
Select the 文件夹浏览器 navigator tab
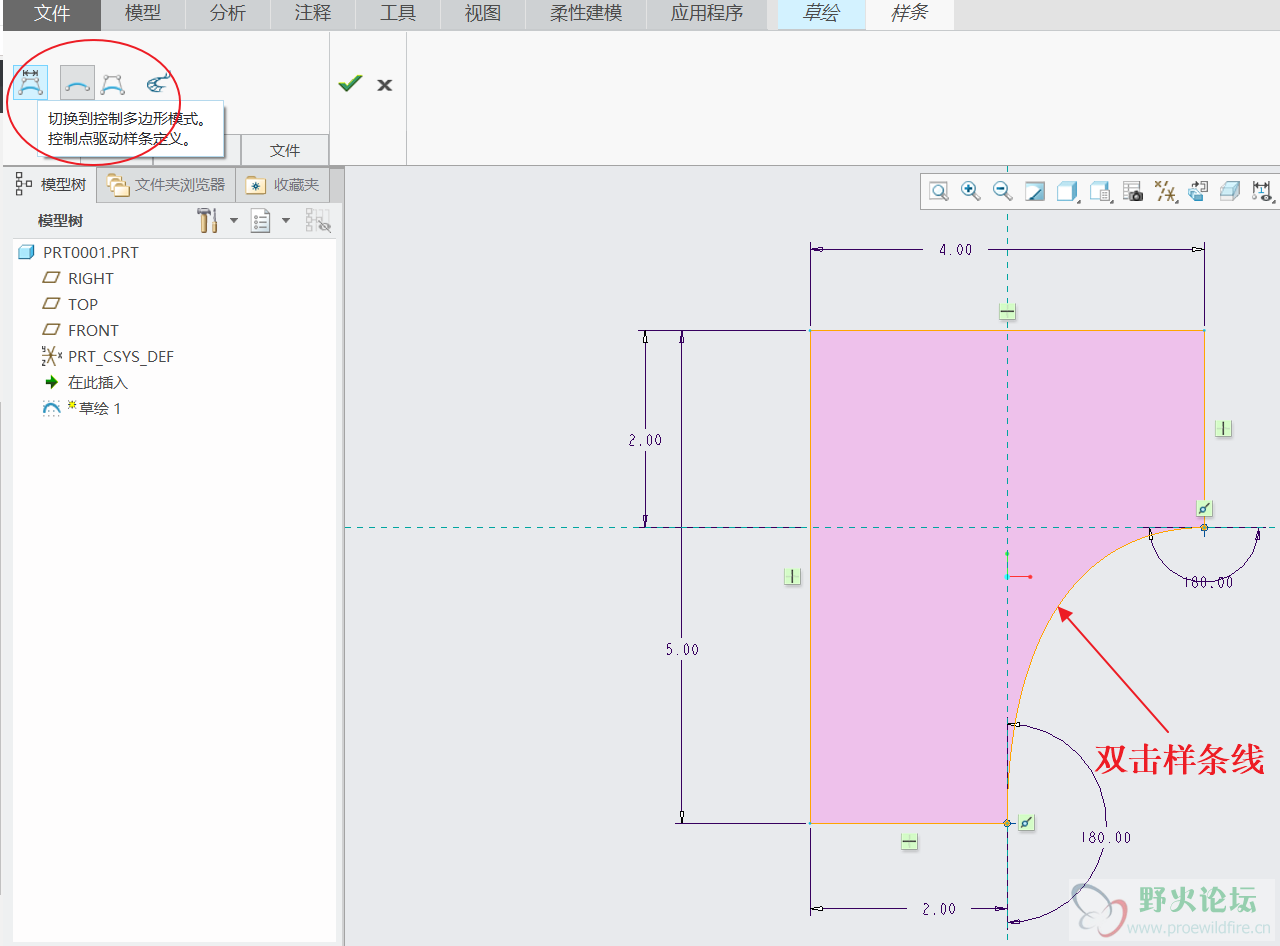tap(167, 185)
